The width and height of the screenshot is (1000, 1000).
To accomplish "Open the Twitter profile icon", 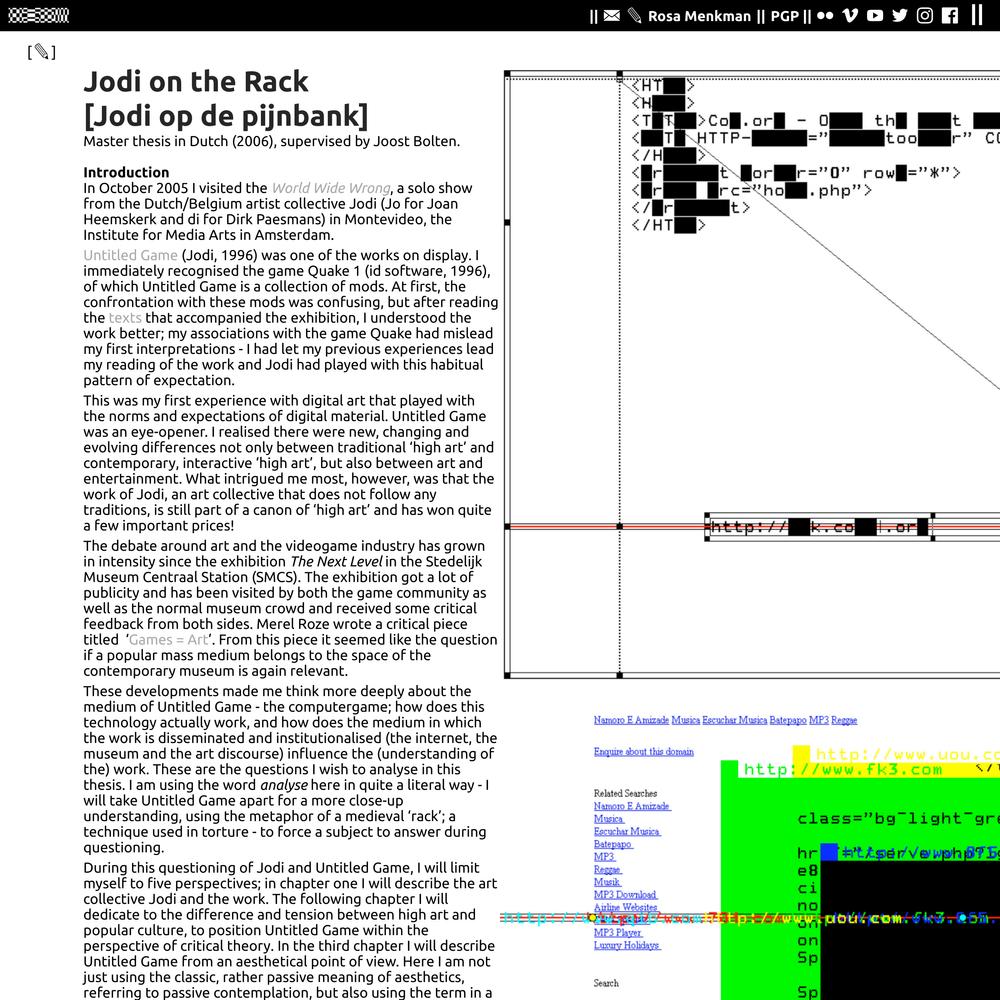I will [x=900, y=15].
